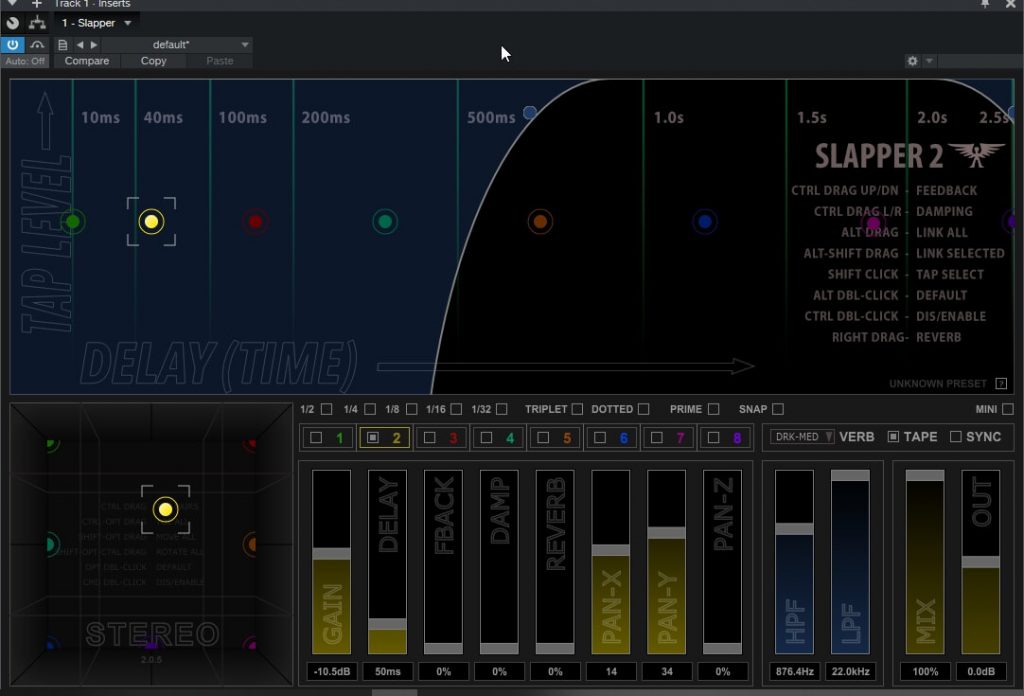Select the teal tap dot near 200ms
This screenshot has height=696, width=1024.
(386, 221)
